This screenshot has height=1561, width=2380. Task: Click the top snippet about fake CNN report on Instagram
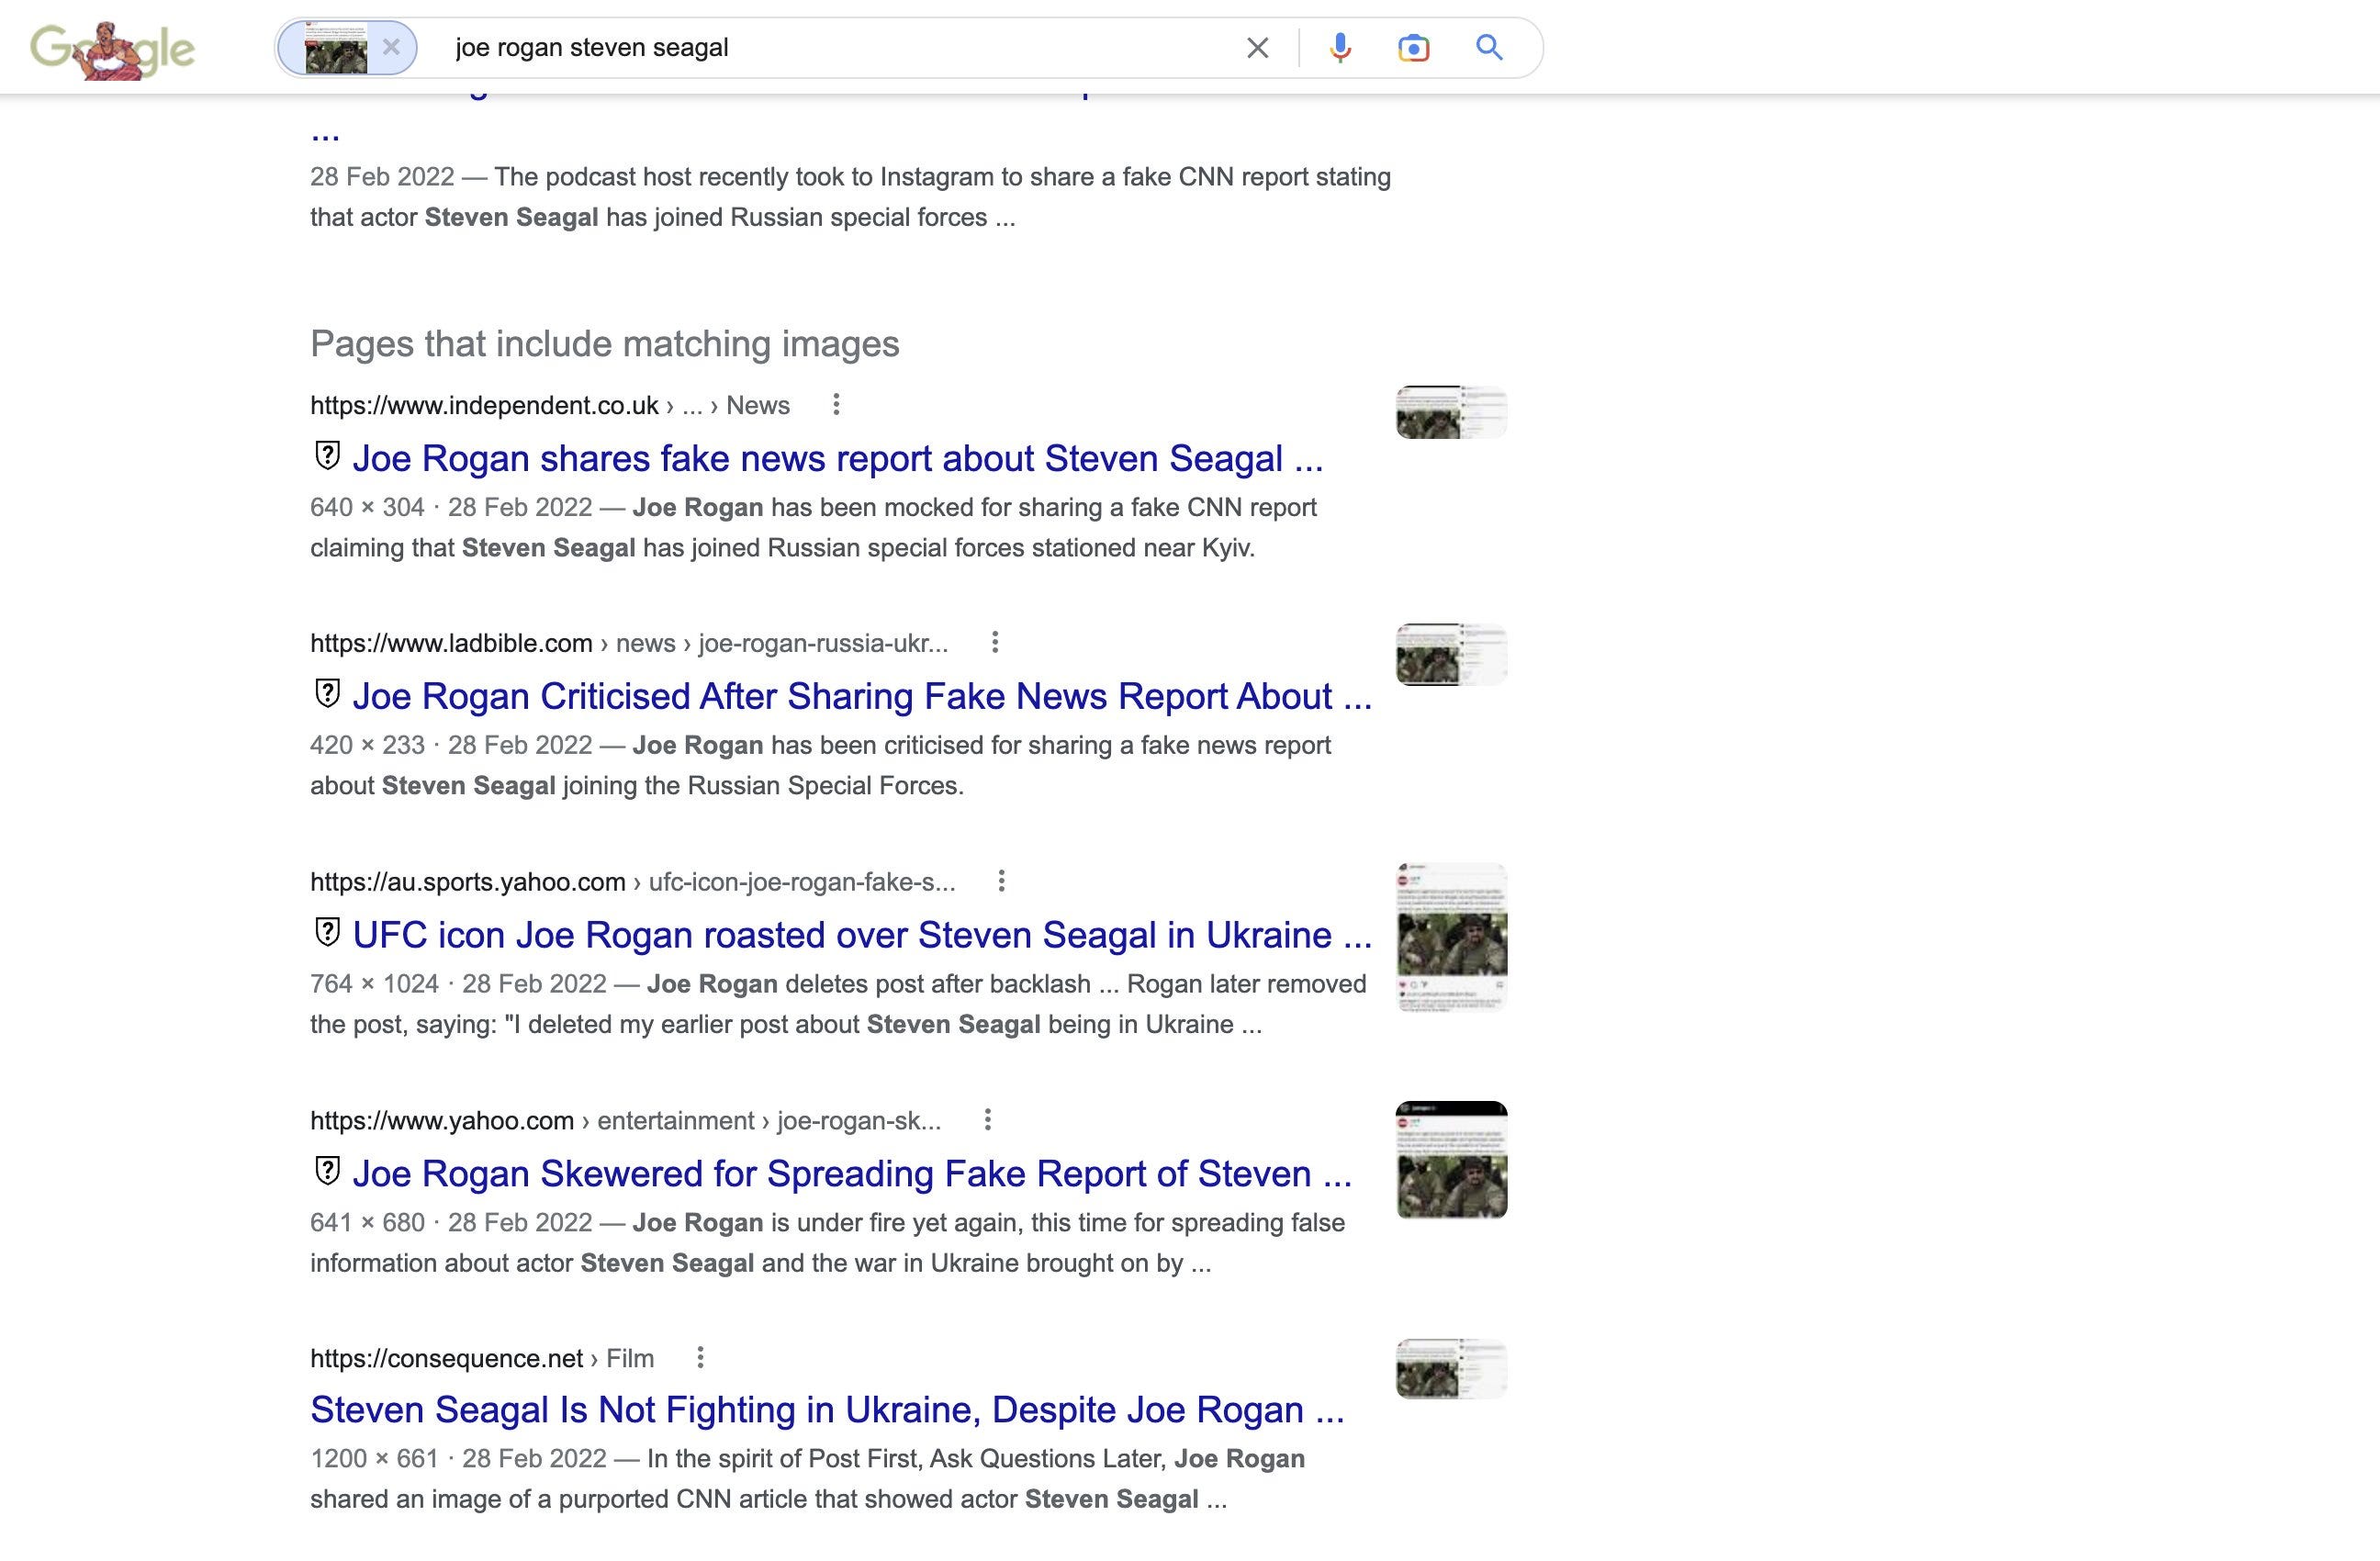850,197
